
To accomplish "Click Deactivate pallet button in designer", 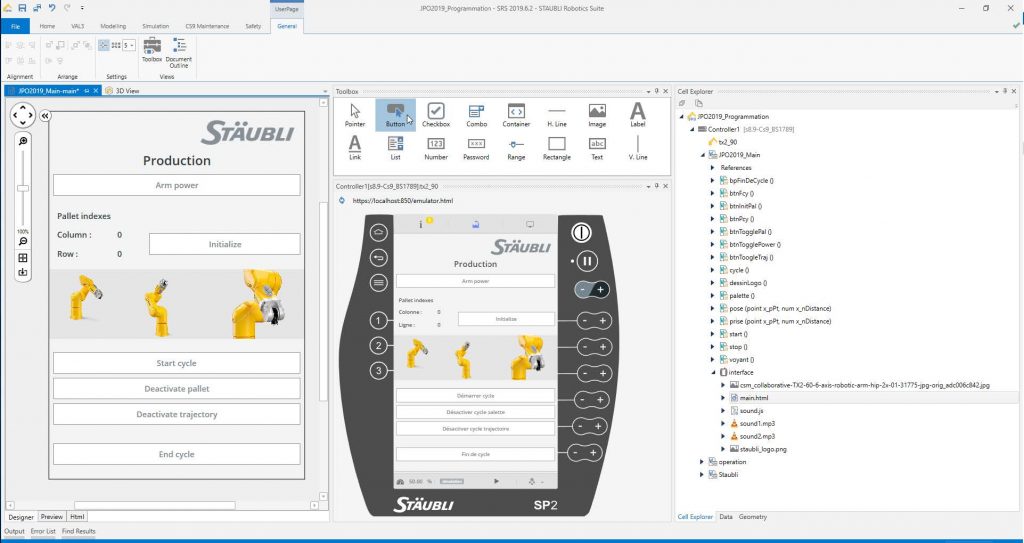I will pyautogui.click(x=176, y=388).
